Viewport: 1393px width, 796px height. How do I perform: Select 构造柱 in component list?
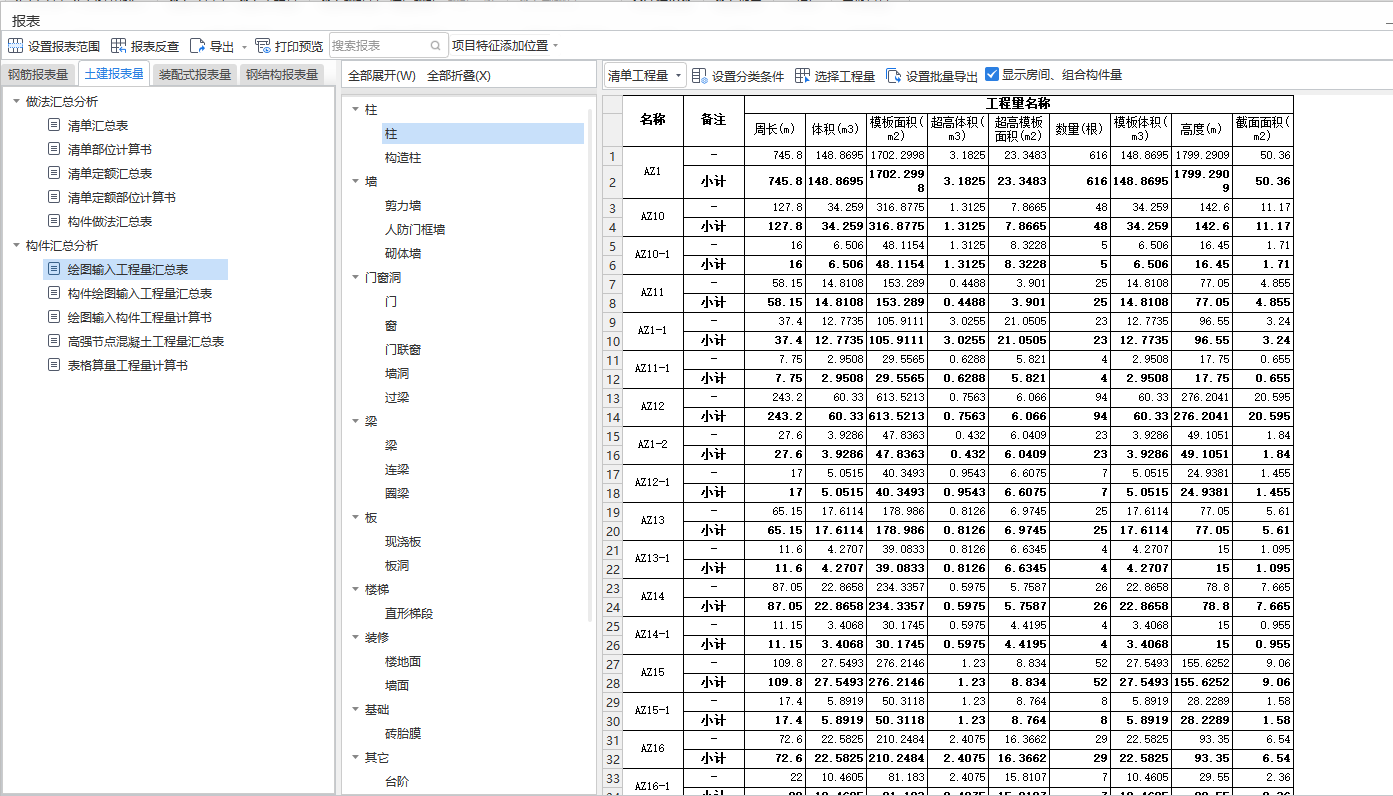coord(403,157)
